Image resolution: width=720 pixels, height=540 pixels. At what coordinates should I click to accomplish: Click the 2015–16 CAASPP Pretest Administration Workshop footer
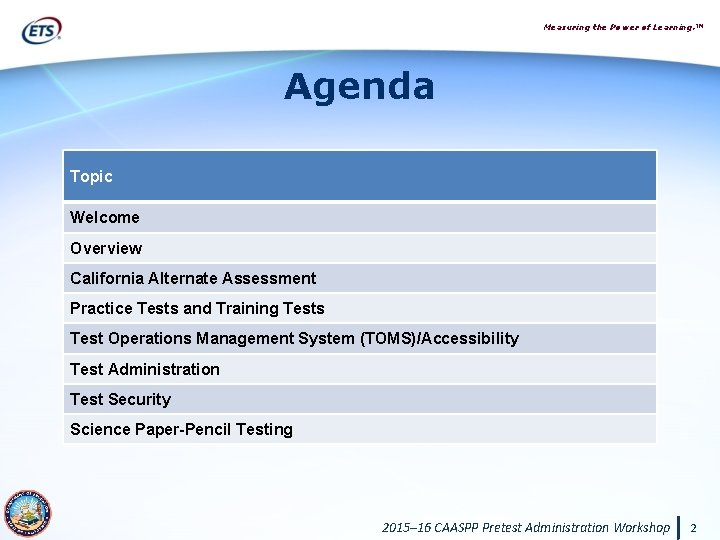(526, 527)
